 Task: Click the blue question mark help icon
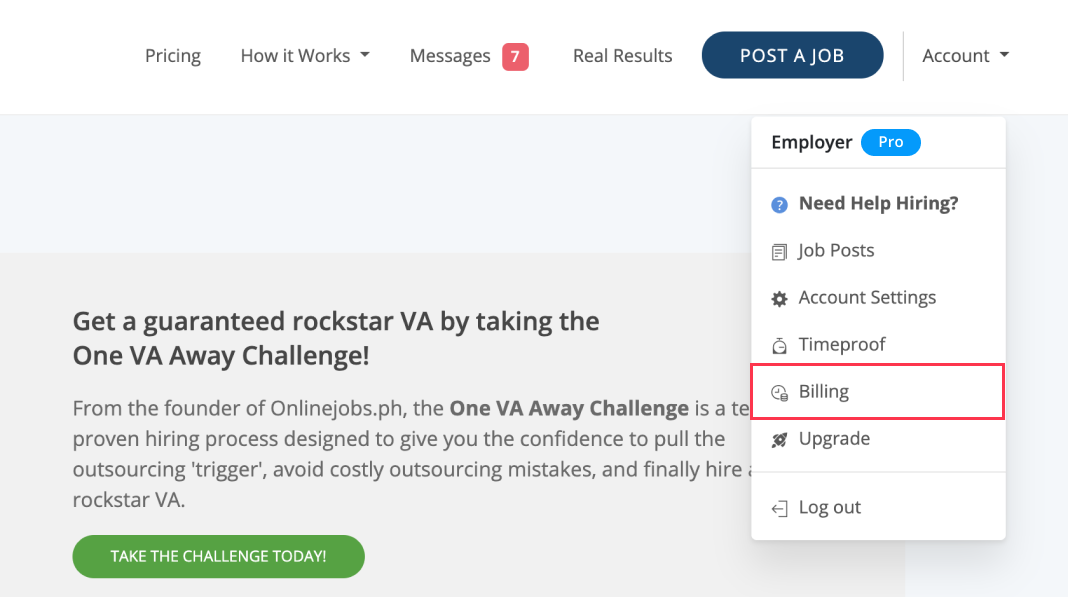coord(779,205)
